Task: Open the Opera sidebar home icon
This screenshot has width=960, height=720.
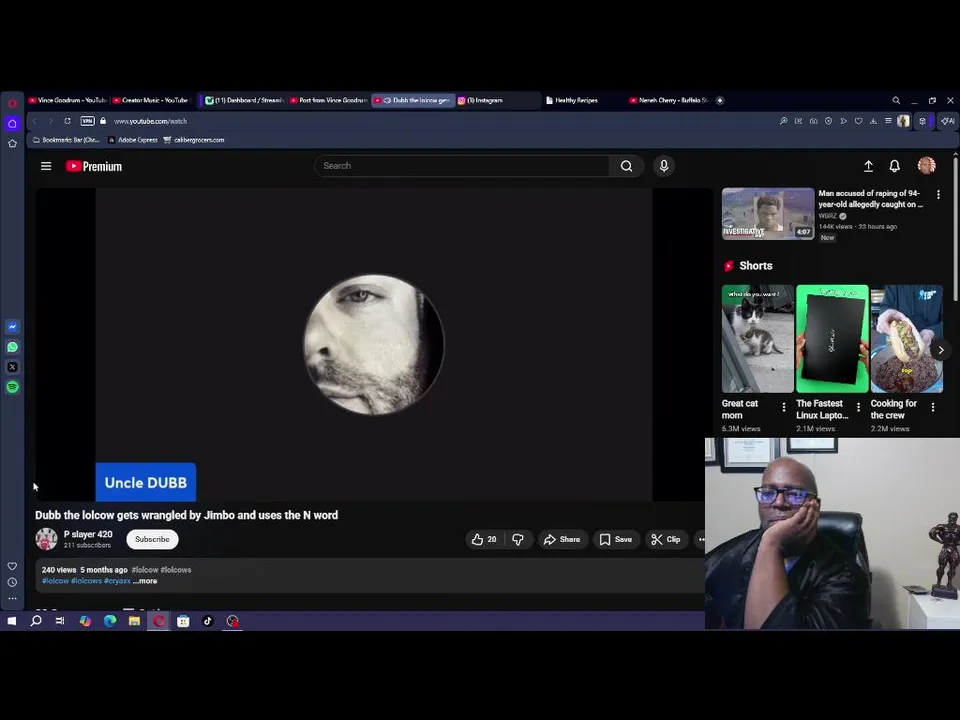Action: [x=12, y=124]
